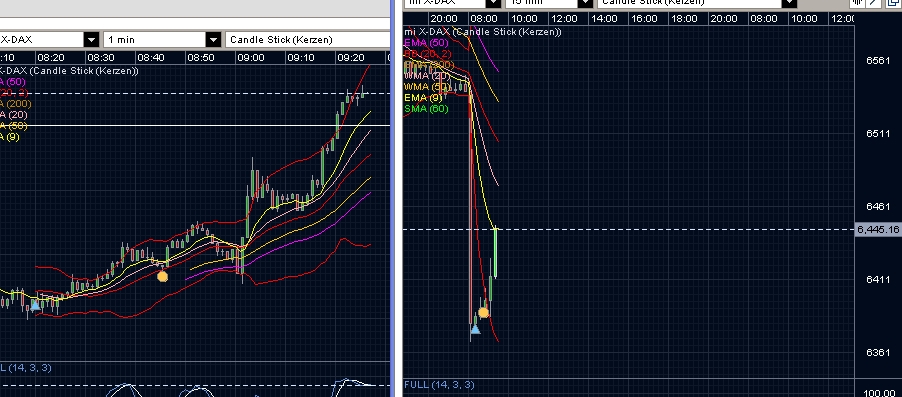Click the 6,445.16 current price label
Image resolution: width=902 pixels, height=397 pixels.
pyautogui.click(x=878, y=230)
